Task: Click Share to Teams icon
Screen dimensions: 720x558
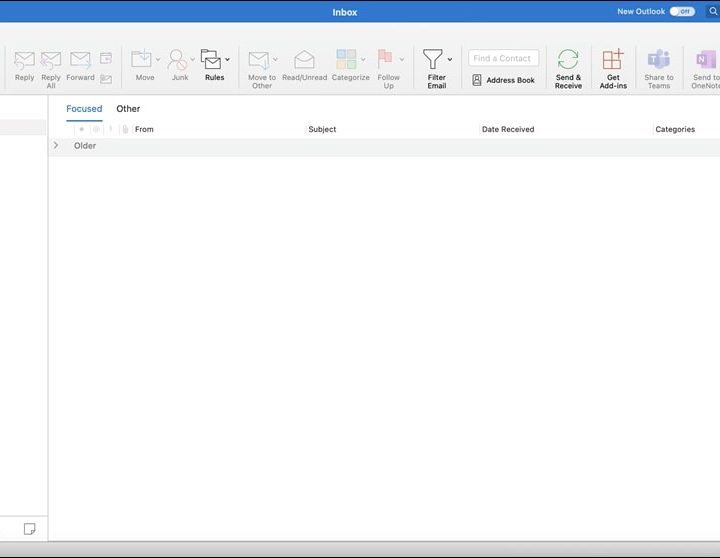Action: click(658, 60)
